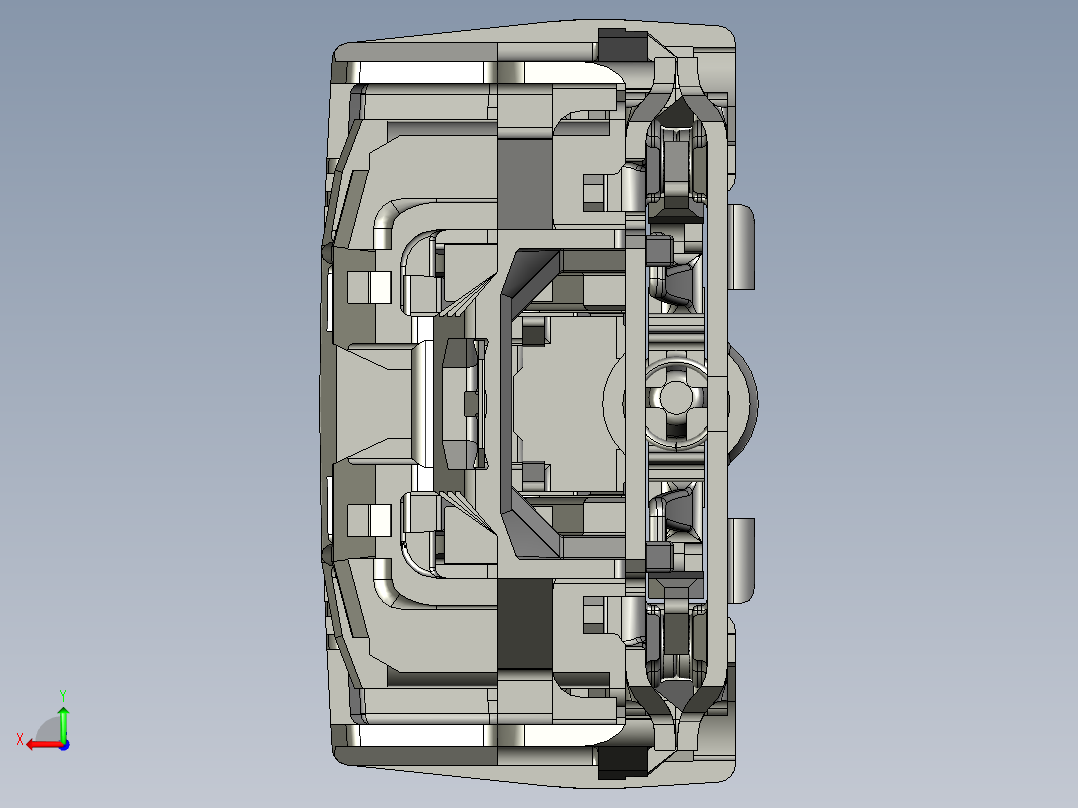Click the red X axis arrow on triad
Screen dimensions: 1078x808
point(43,745)
